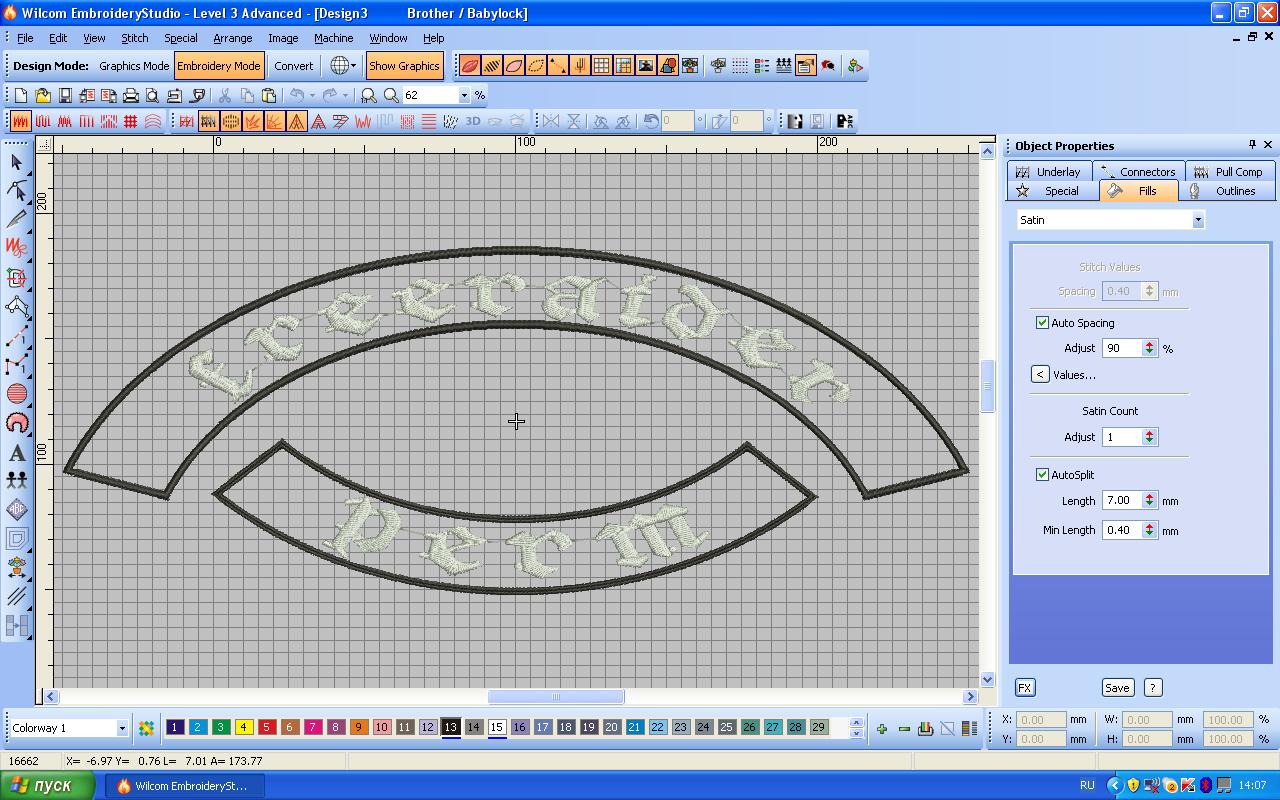Switch to Embroidery Mode
This screenshot has height=800, width=1280.
(219, 66)
